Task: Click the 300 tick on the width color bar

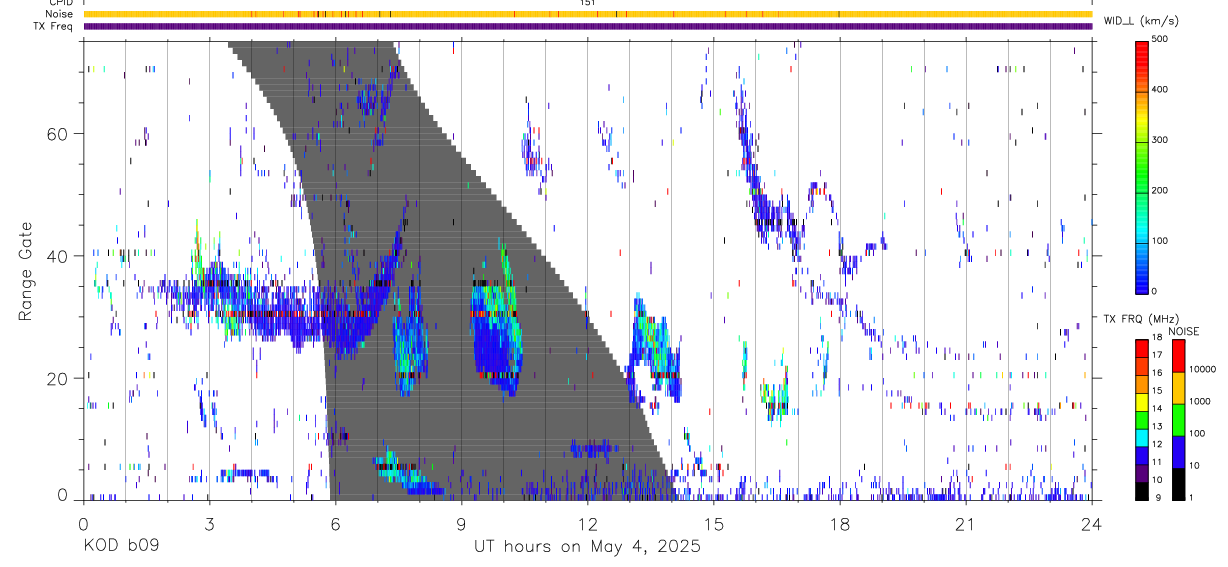Action: coord(1161,141)
